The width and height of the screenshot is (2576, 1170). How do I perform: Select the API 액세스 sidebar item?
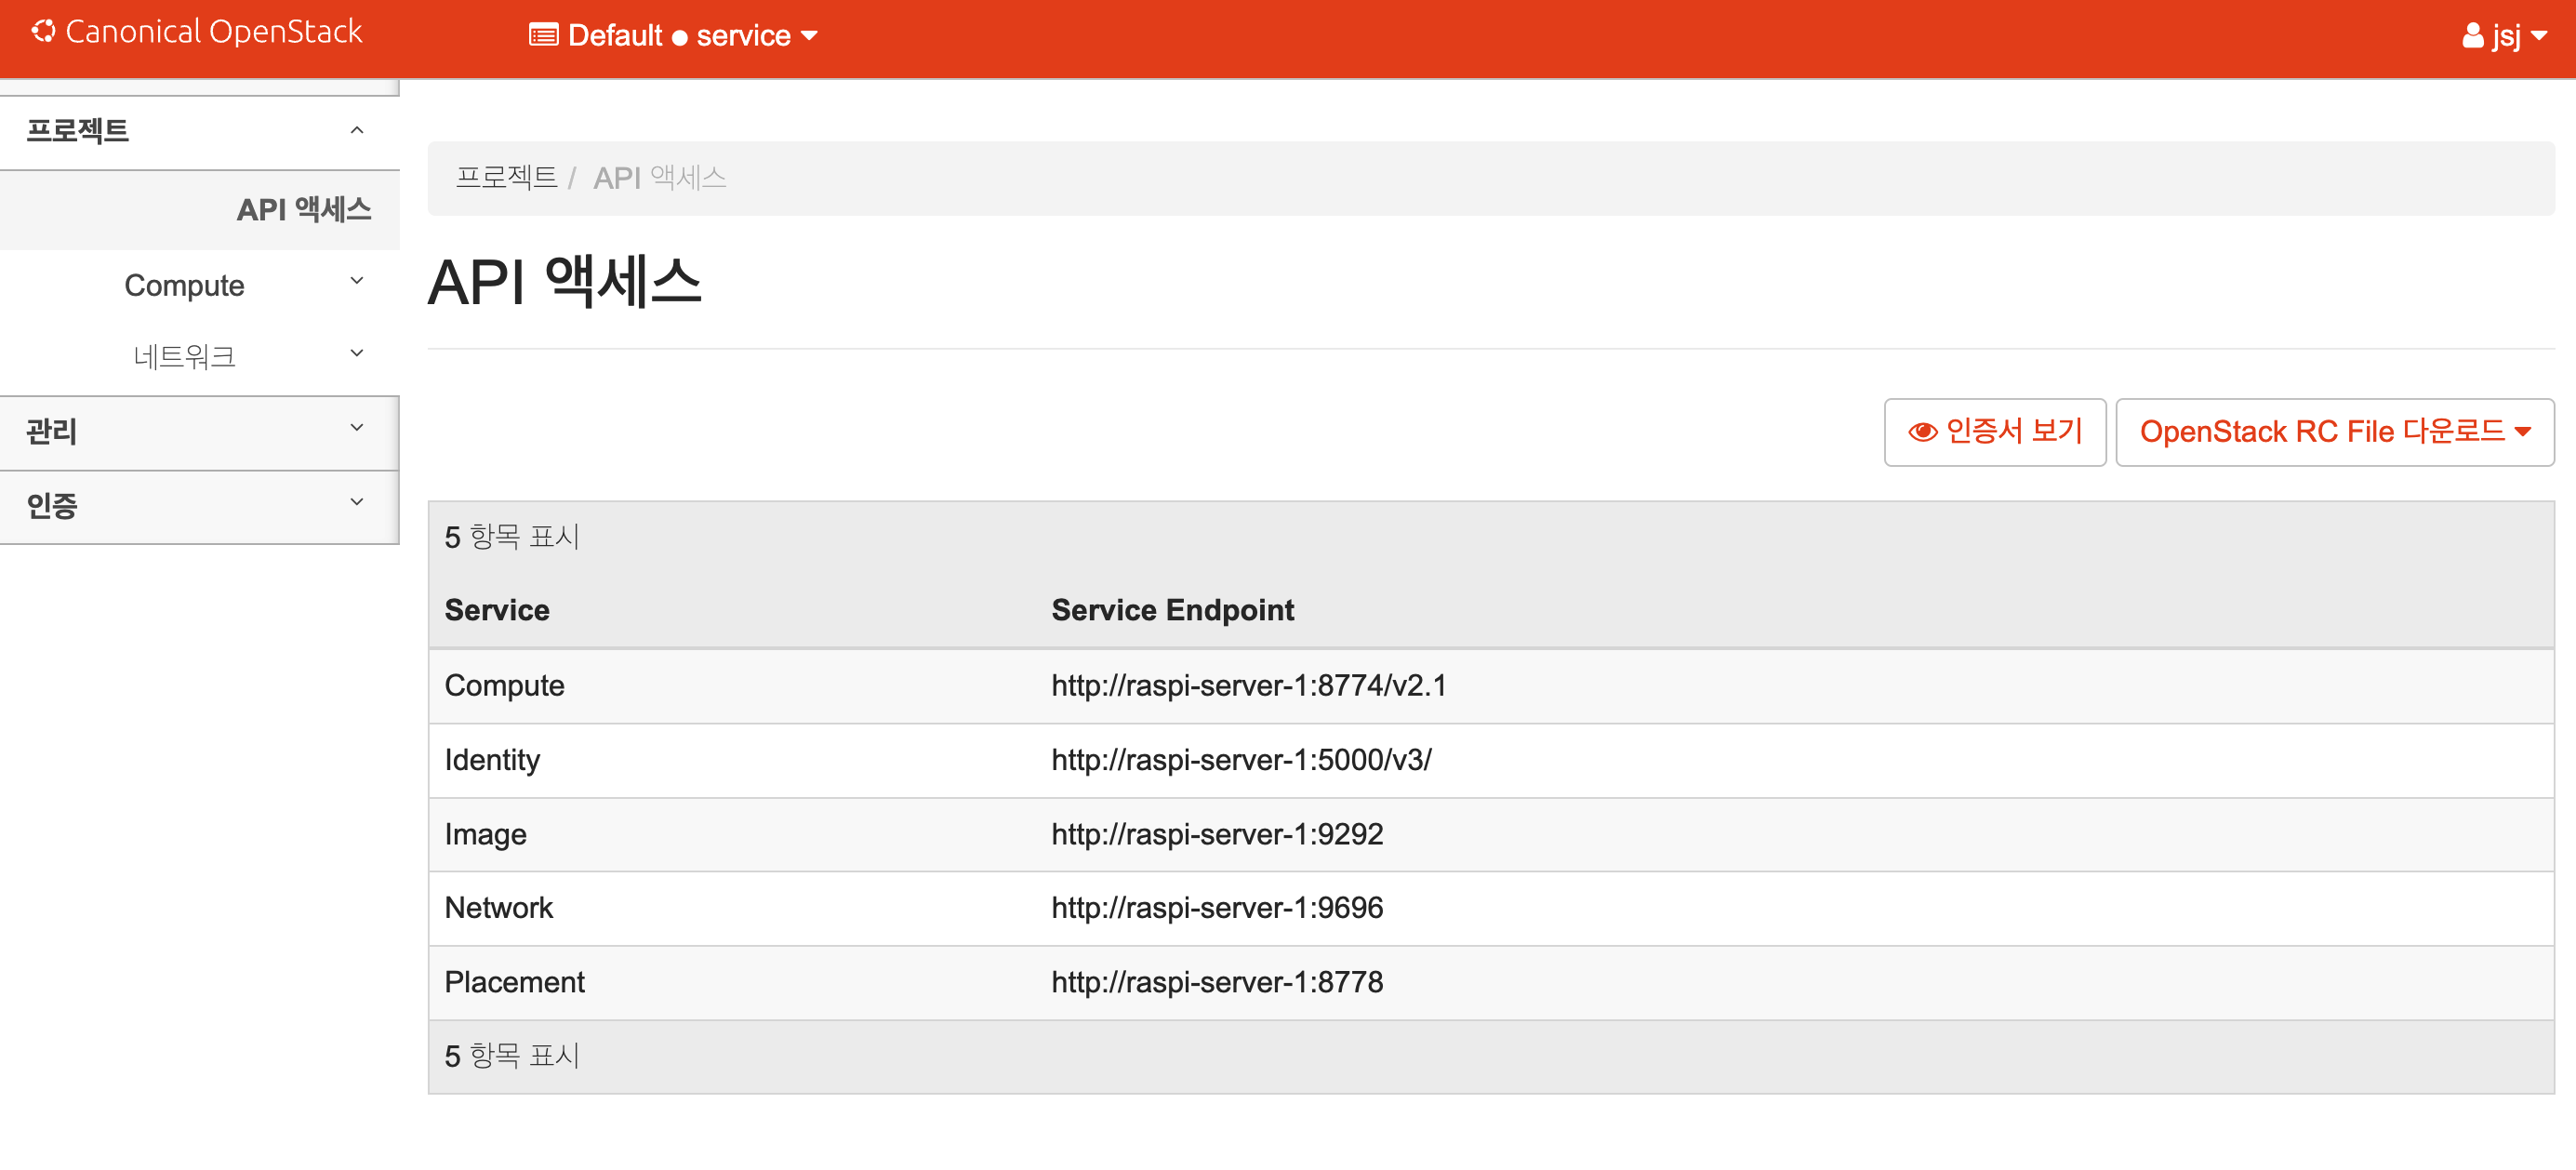(x=303, y=209)
